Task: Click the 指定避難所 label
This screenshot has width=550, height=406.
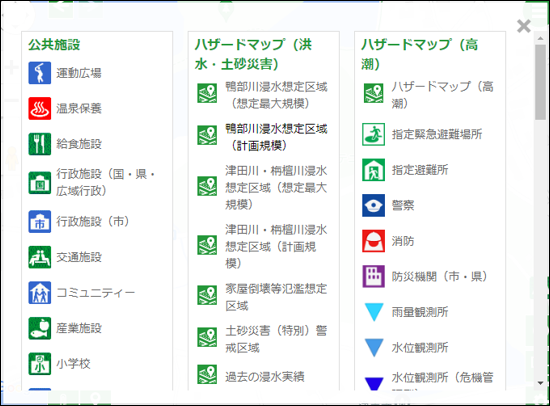Action: 420,170
